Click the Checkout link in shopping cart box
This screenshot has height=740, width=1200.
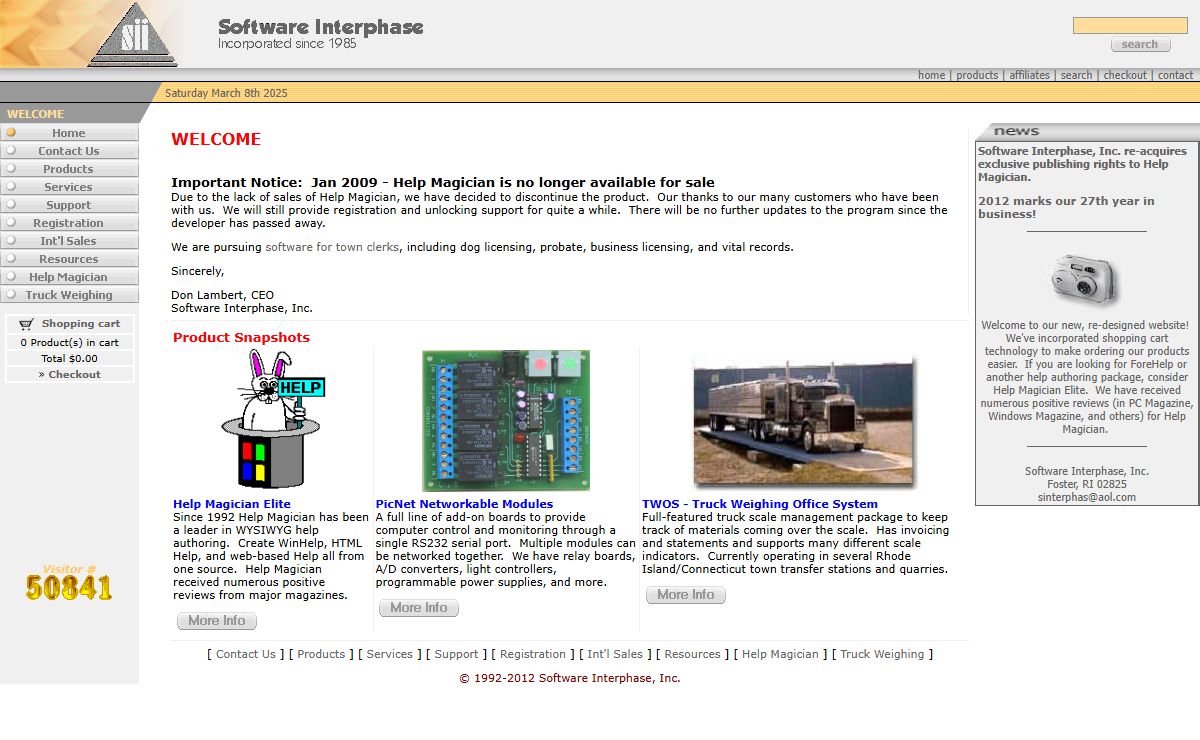coord(74,374)
